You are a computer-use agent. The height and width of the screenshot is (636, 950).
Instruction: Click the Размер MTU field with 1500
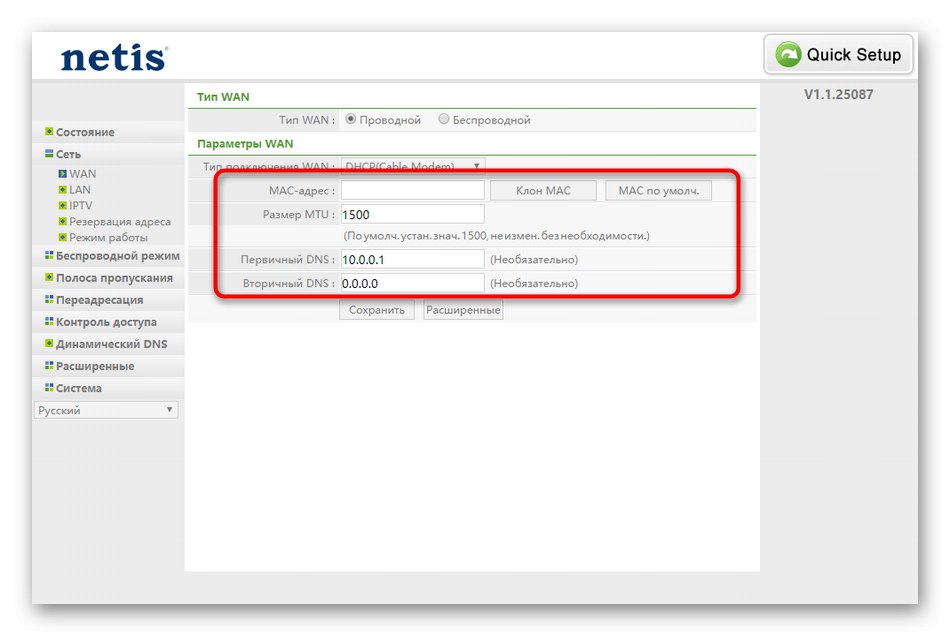[x=413, y=214]
